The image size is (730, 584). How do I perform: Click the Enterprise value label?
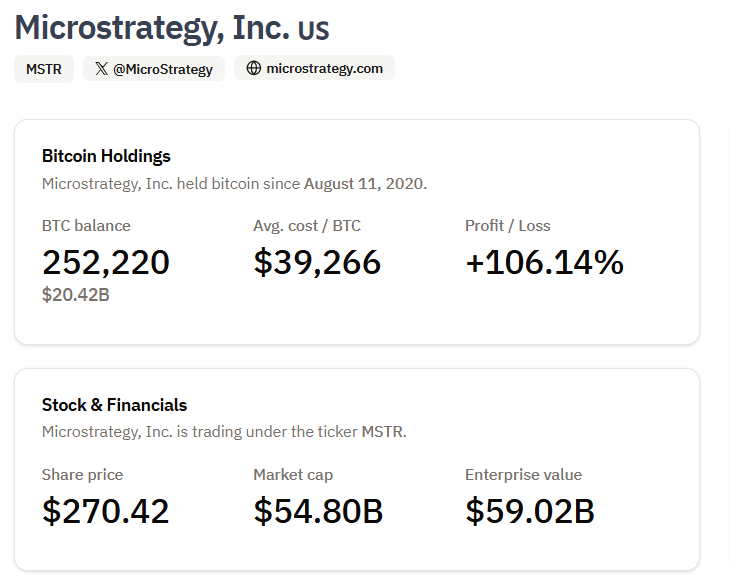pyautogui.click(x=523, y=475)
